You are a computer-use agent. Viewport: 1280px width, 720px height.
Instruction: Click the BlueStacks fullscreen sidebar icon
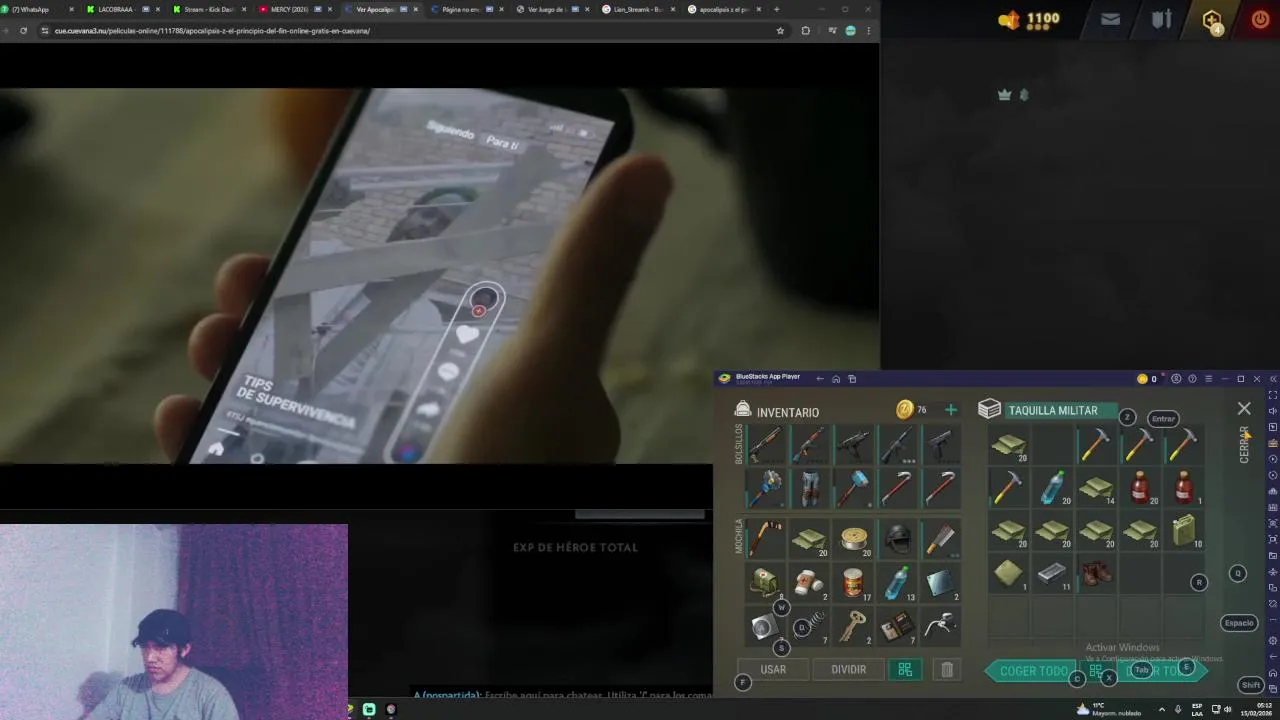[1272, 395]
